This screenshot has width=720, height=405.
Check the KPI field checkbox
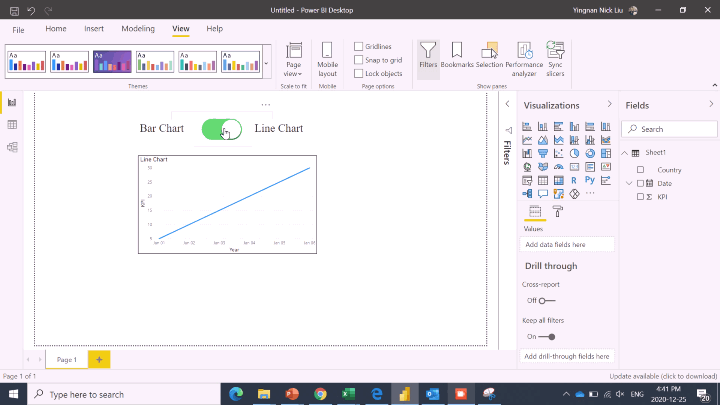pos(641,197)
